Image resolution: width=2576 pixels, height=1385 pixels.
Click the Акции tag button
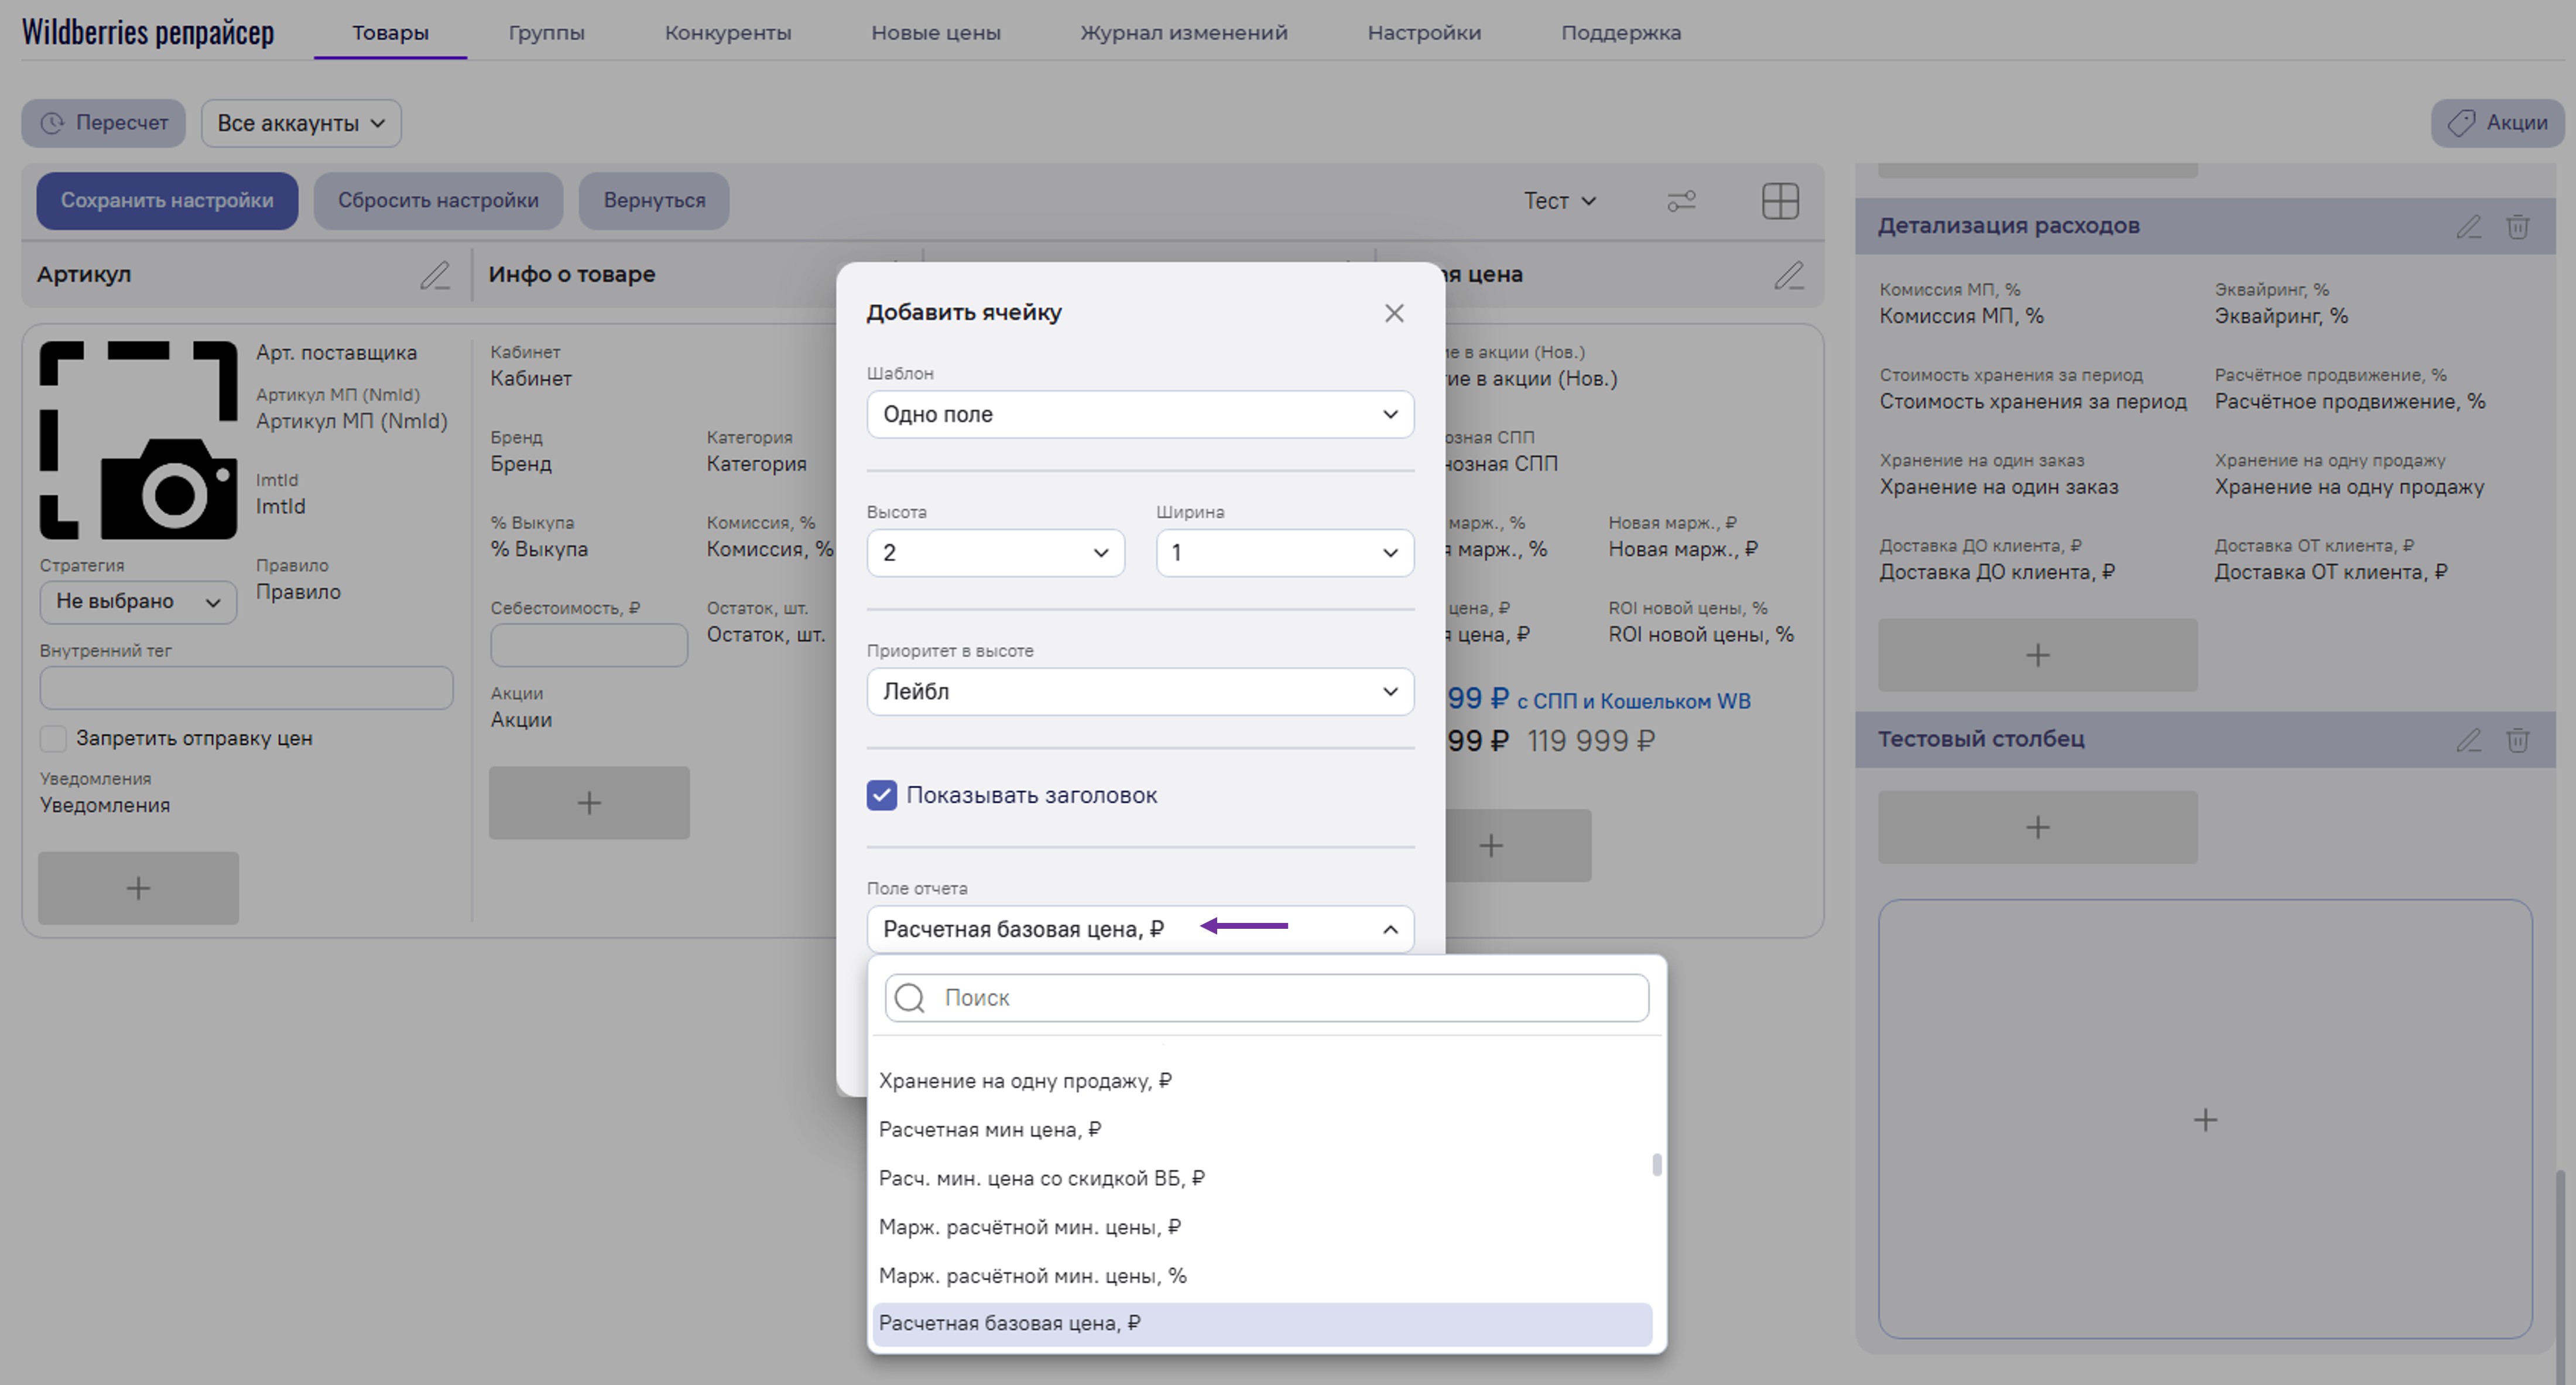tap(2497, 123)
